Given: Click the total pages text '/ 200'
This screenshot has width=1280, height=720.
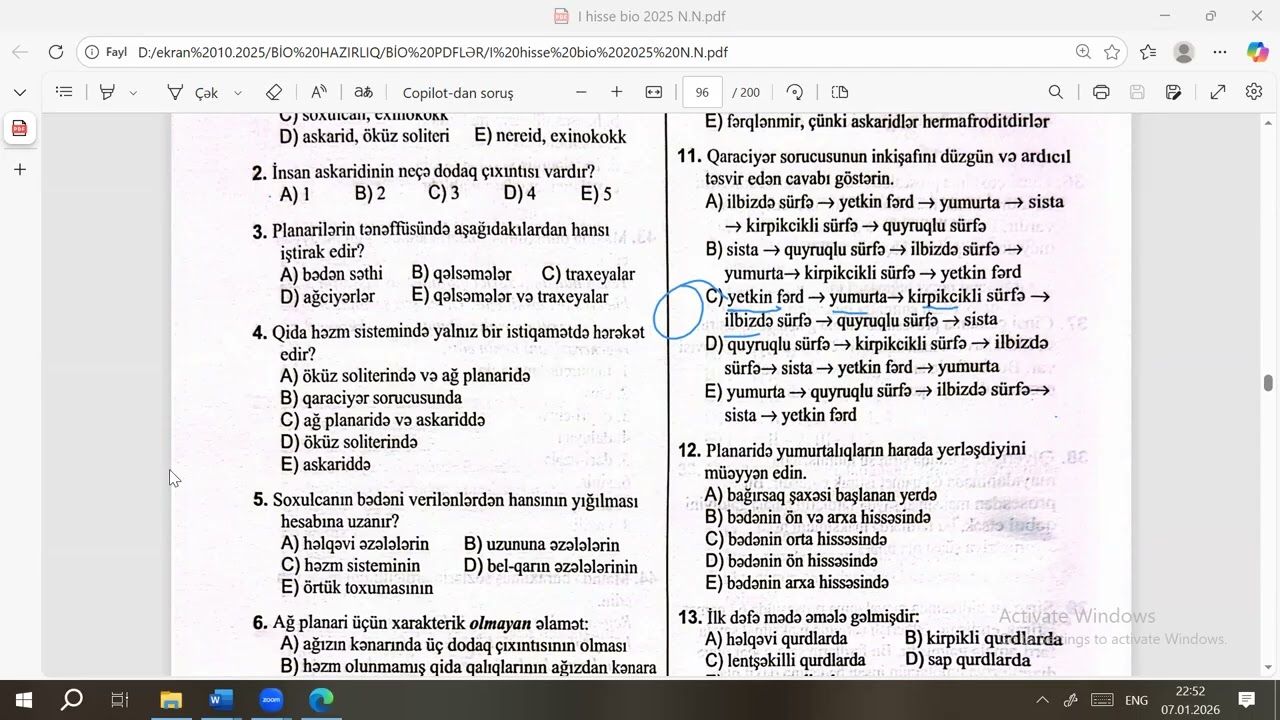Looking at the screenshot, I should [x=746, y=92].
